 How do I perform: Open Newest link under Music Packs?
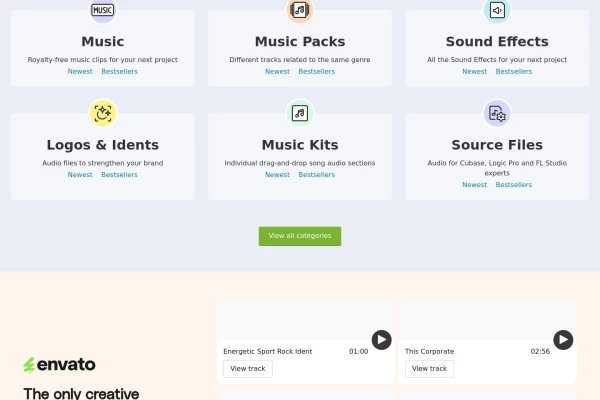click(277, 72)
